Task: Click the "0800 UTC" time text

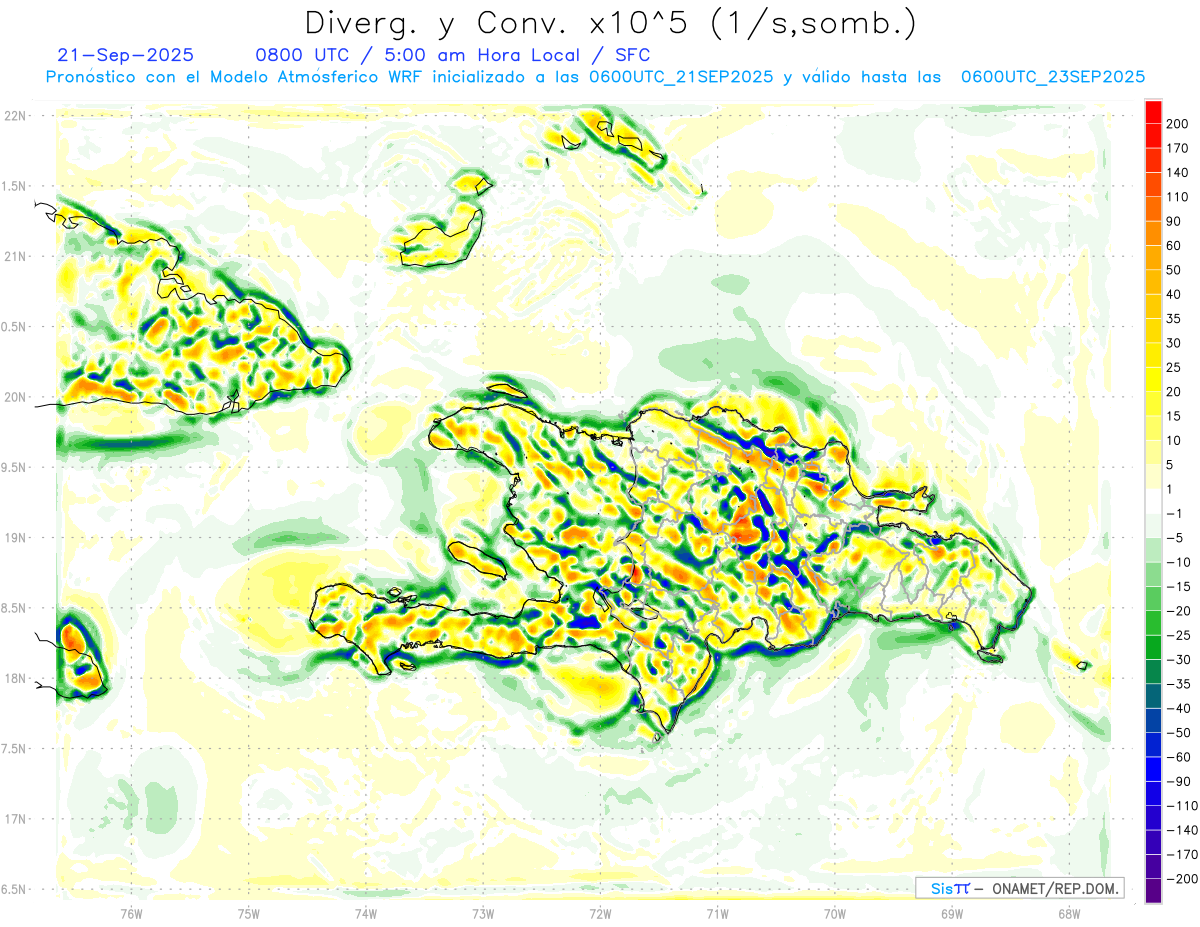Action: 302,55
